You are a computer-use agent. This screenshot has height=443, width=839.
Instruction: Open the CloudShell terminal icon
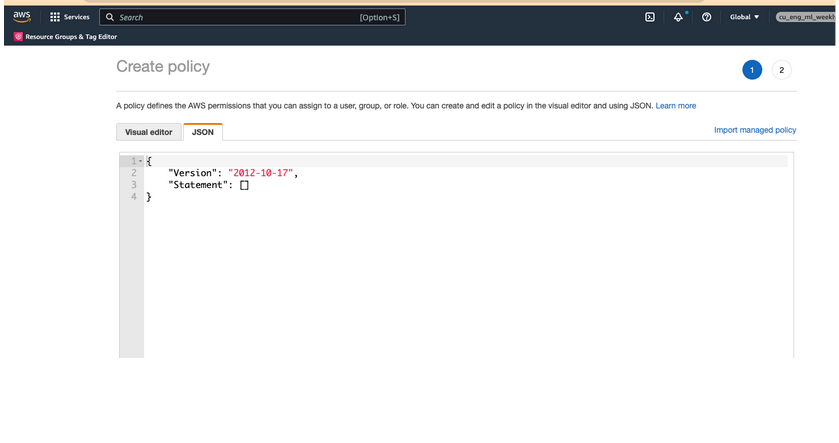650,17
